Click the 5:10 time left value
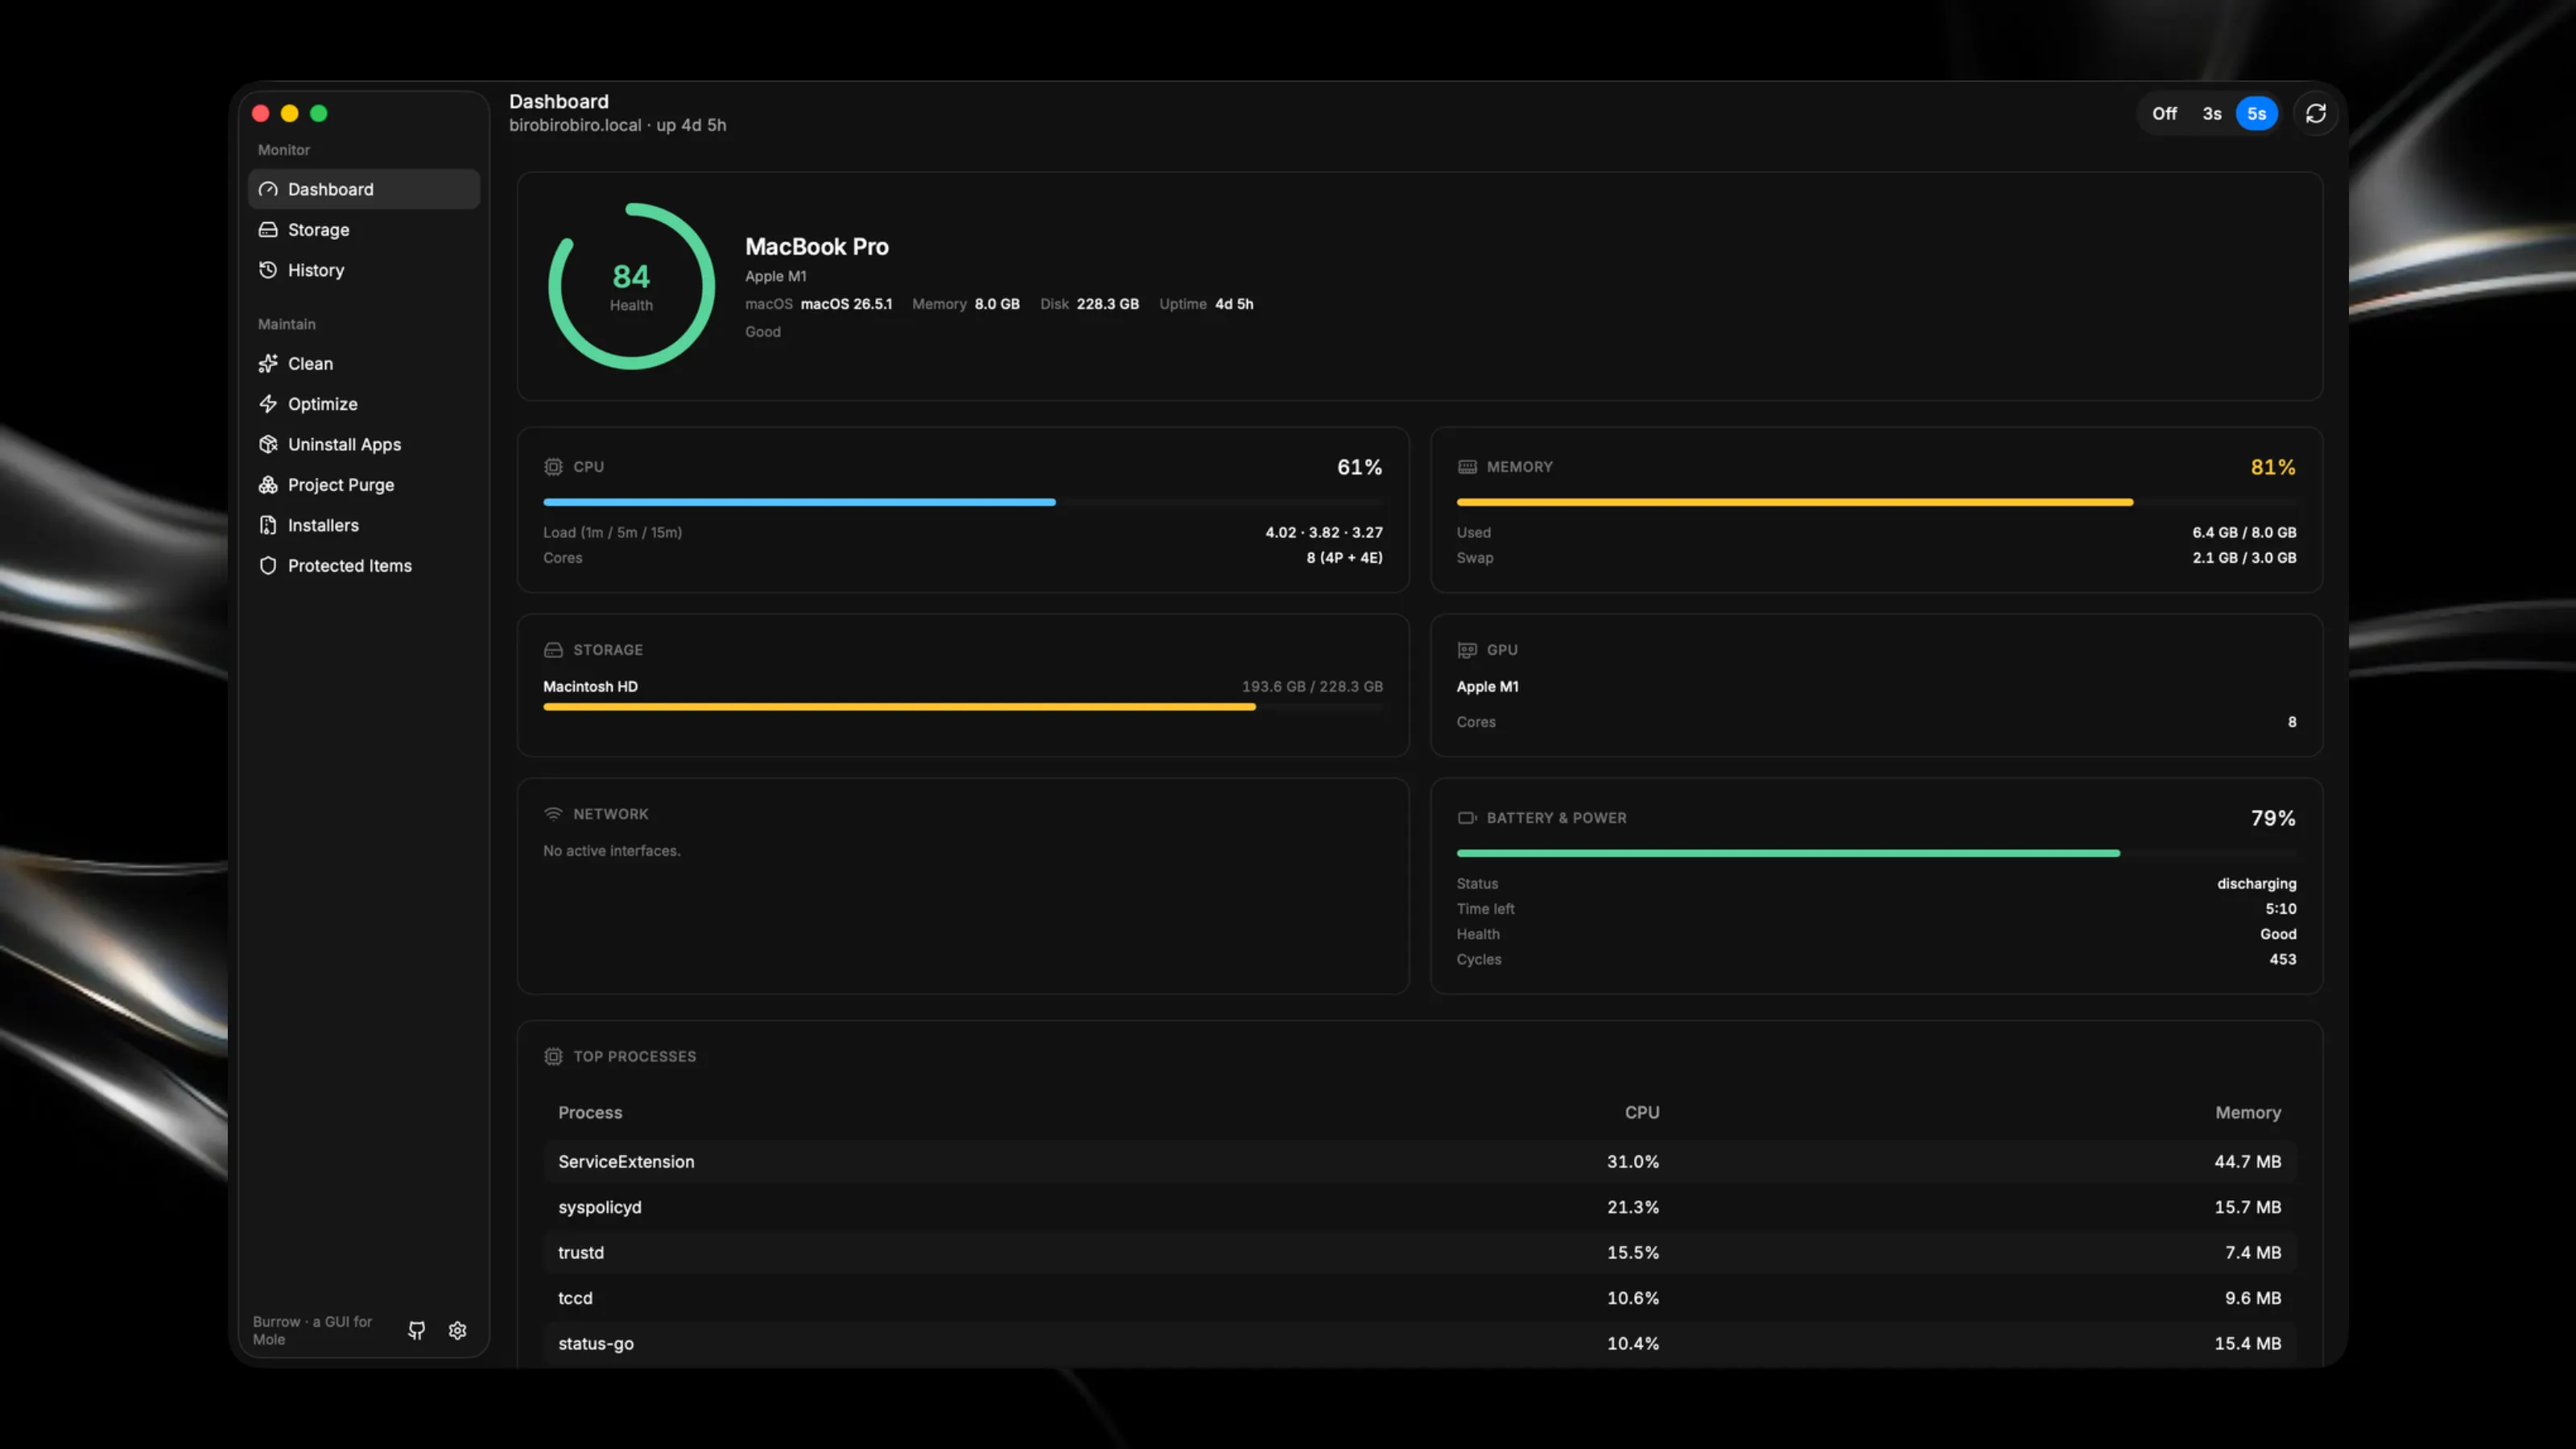The image size is (2576, 1449). click(2281, 909)
